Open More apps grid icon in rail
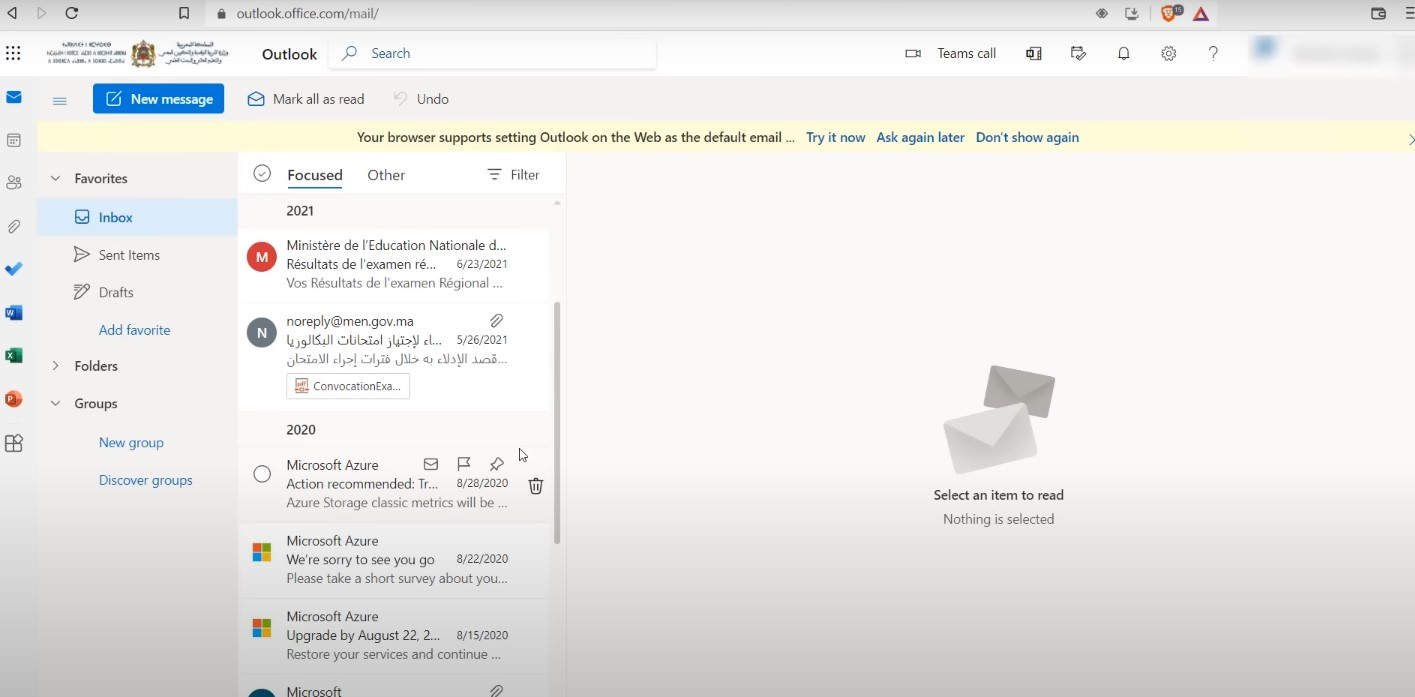The image size is (1415, 697). pyautogui.click(x=14, y=444)
